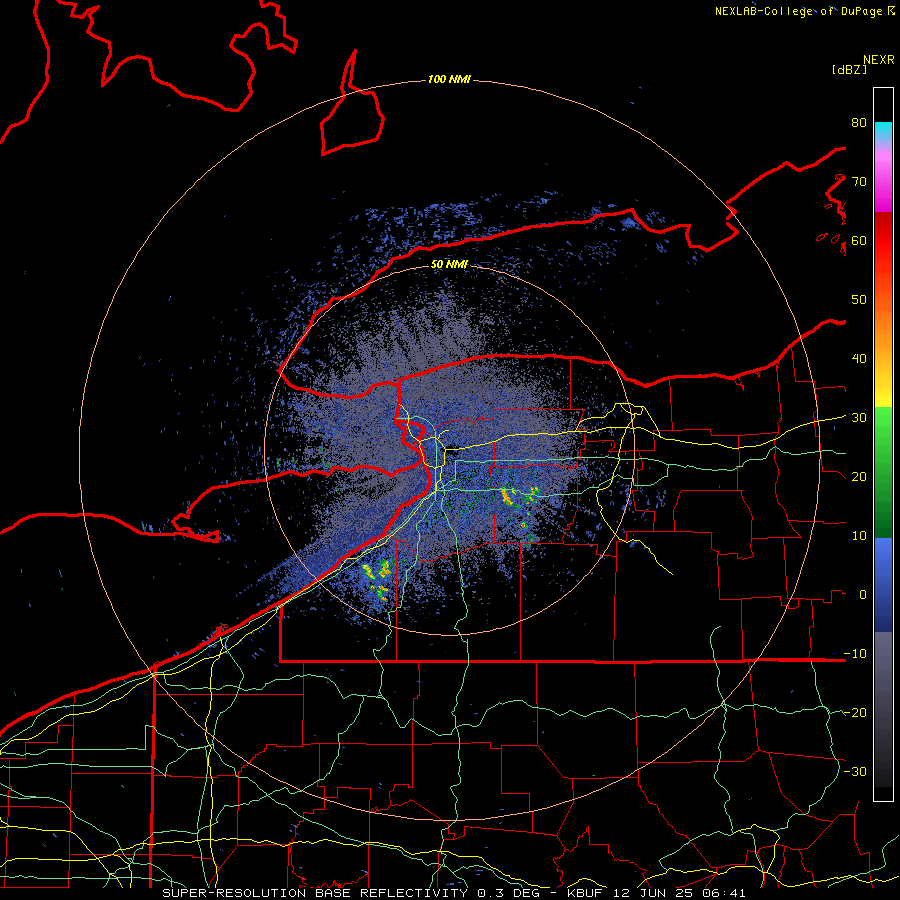Click the 60 value on the dBZ scale
This screenshot has width=900, height=900.
click(x=859, y=241)
